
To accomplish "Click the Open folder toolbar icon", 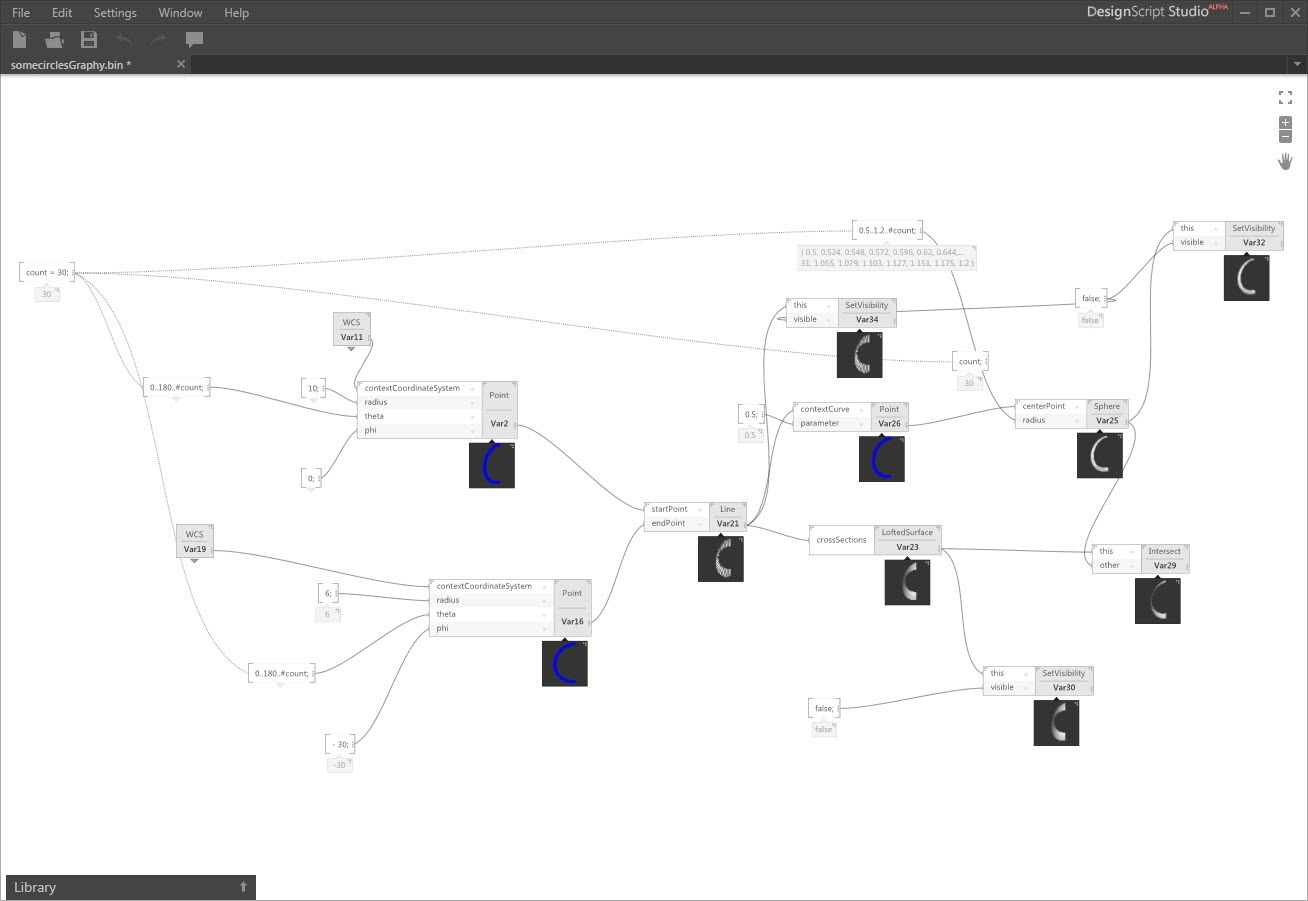I will [54, 39].
